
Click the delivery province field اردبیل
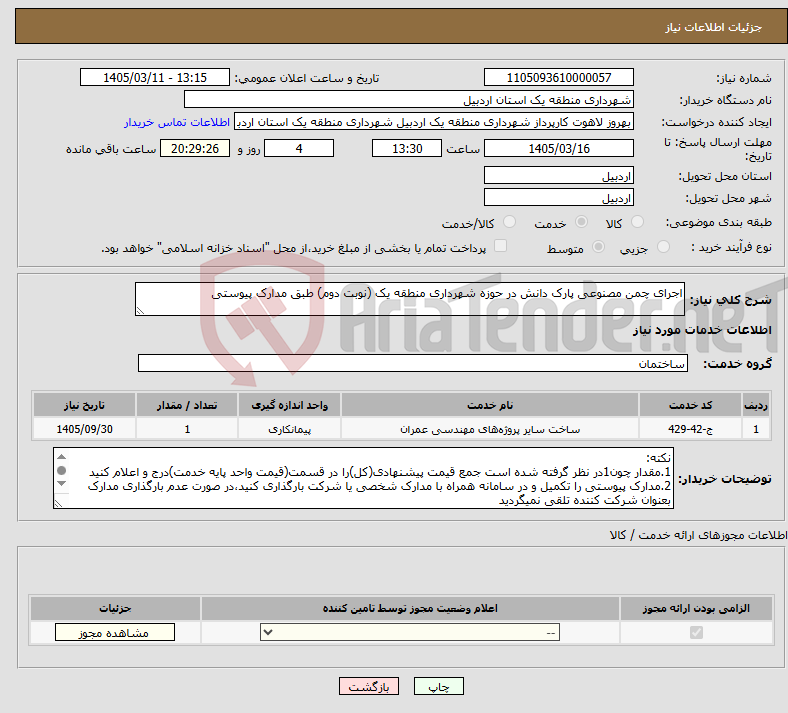[558, 175]
